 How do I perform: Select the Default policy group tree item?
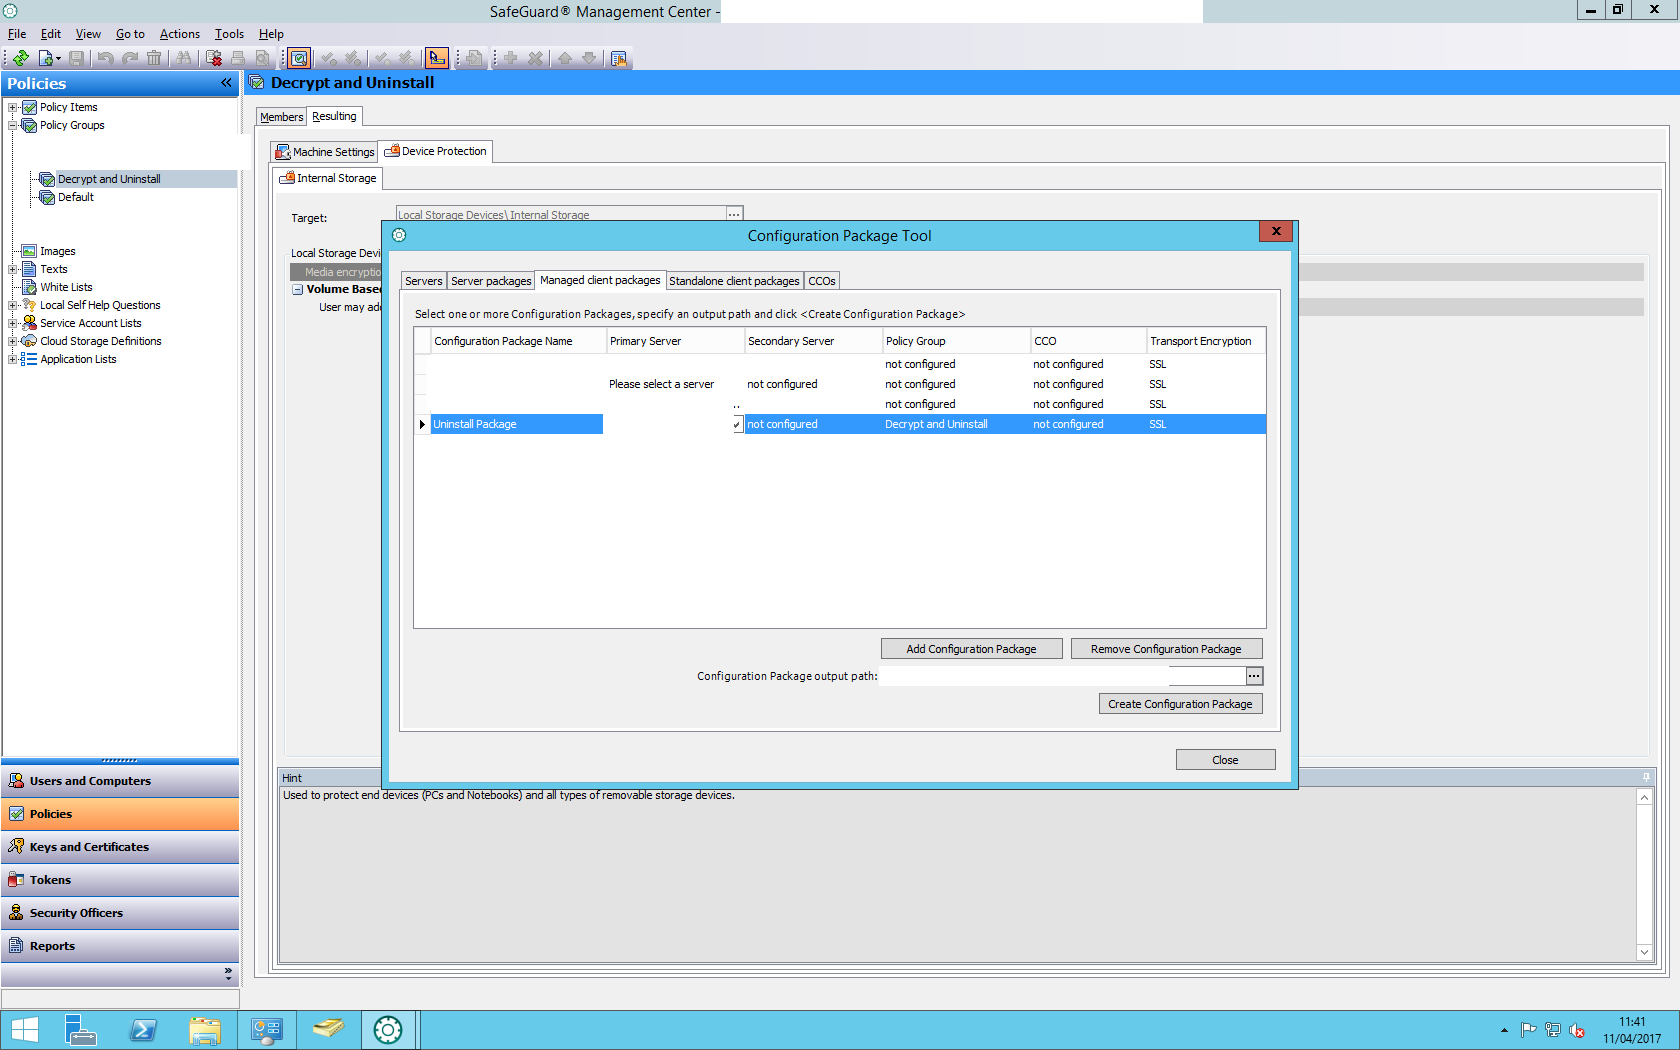75,197
